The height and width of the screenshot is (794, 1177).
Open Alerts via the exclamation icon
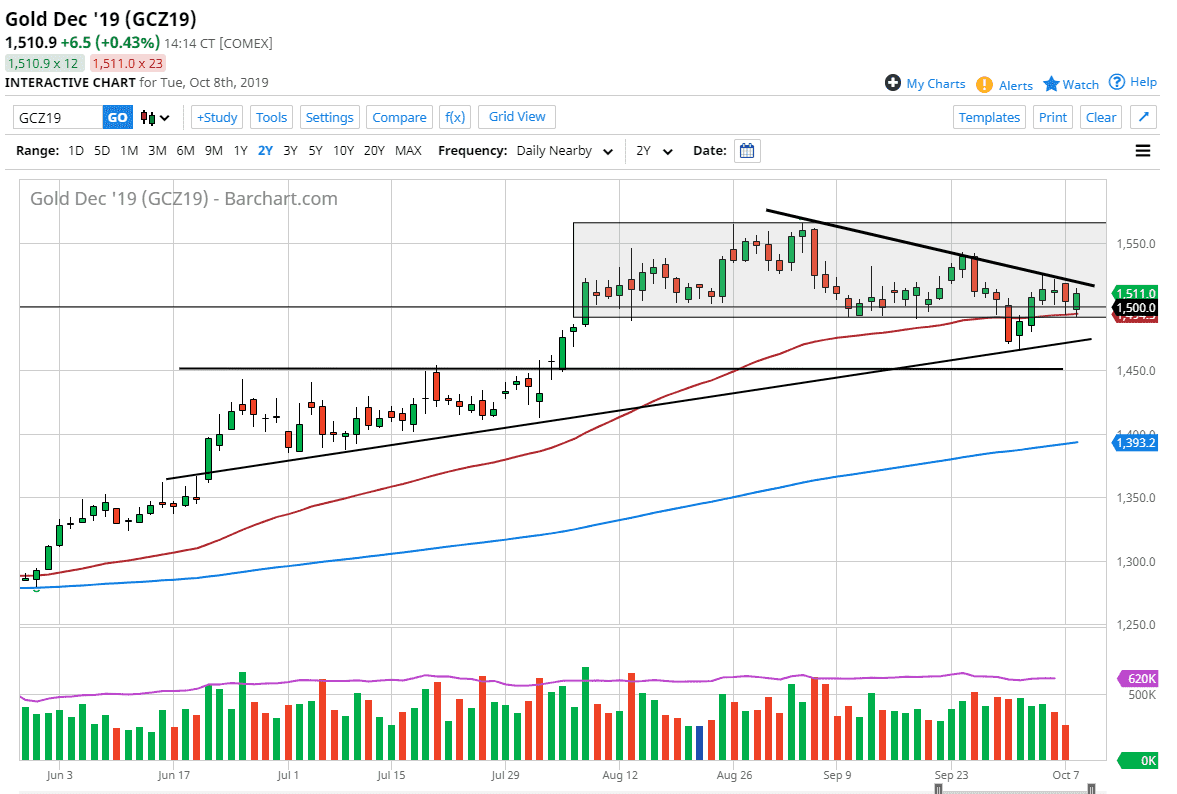click(985, 84)
